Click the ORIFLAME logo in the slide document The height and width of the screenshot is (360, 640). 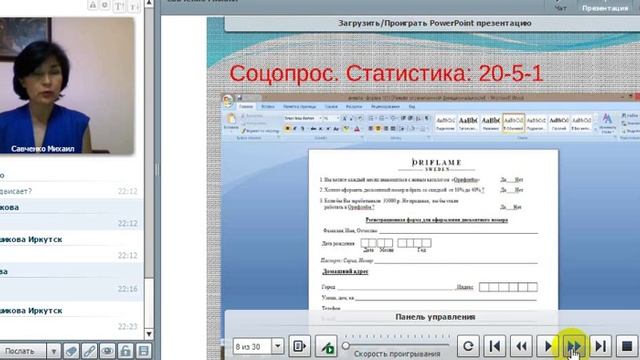pyautogui.click(x=437, y=164)
